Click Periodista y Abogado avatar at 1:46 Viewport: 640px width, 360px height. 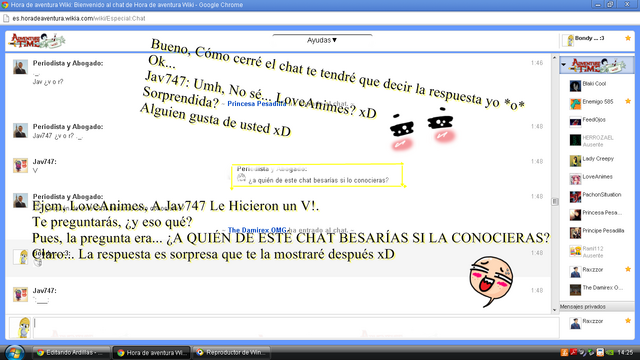click(20, 67)
